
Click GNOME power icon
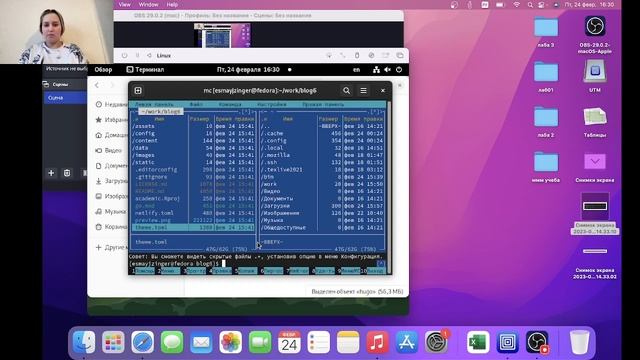point(399,70)
